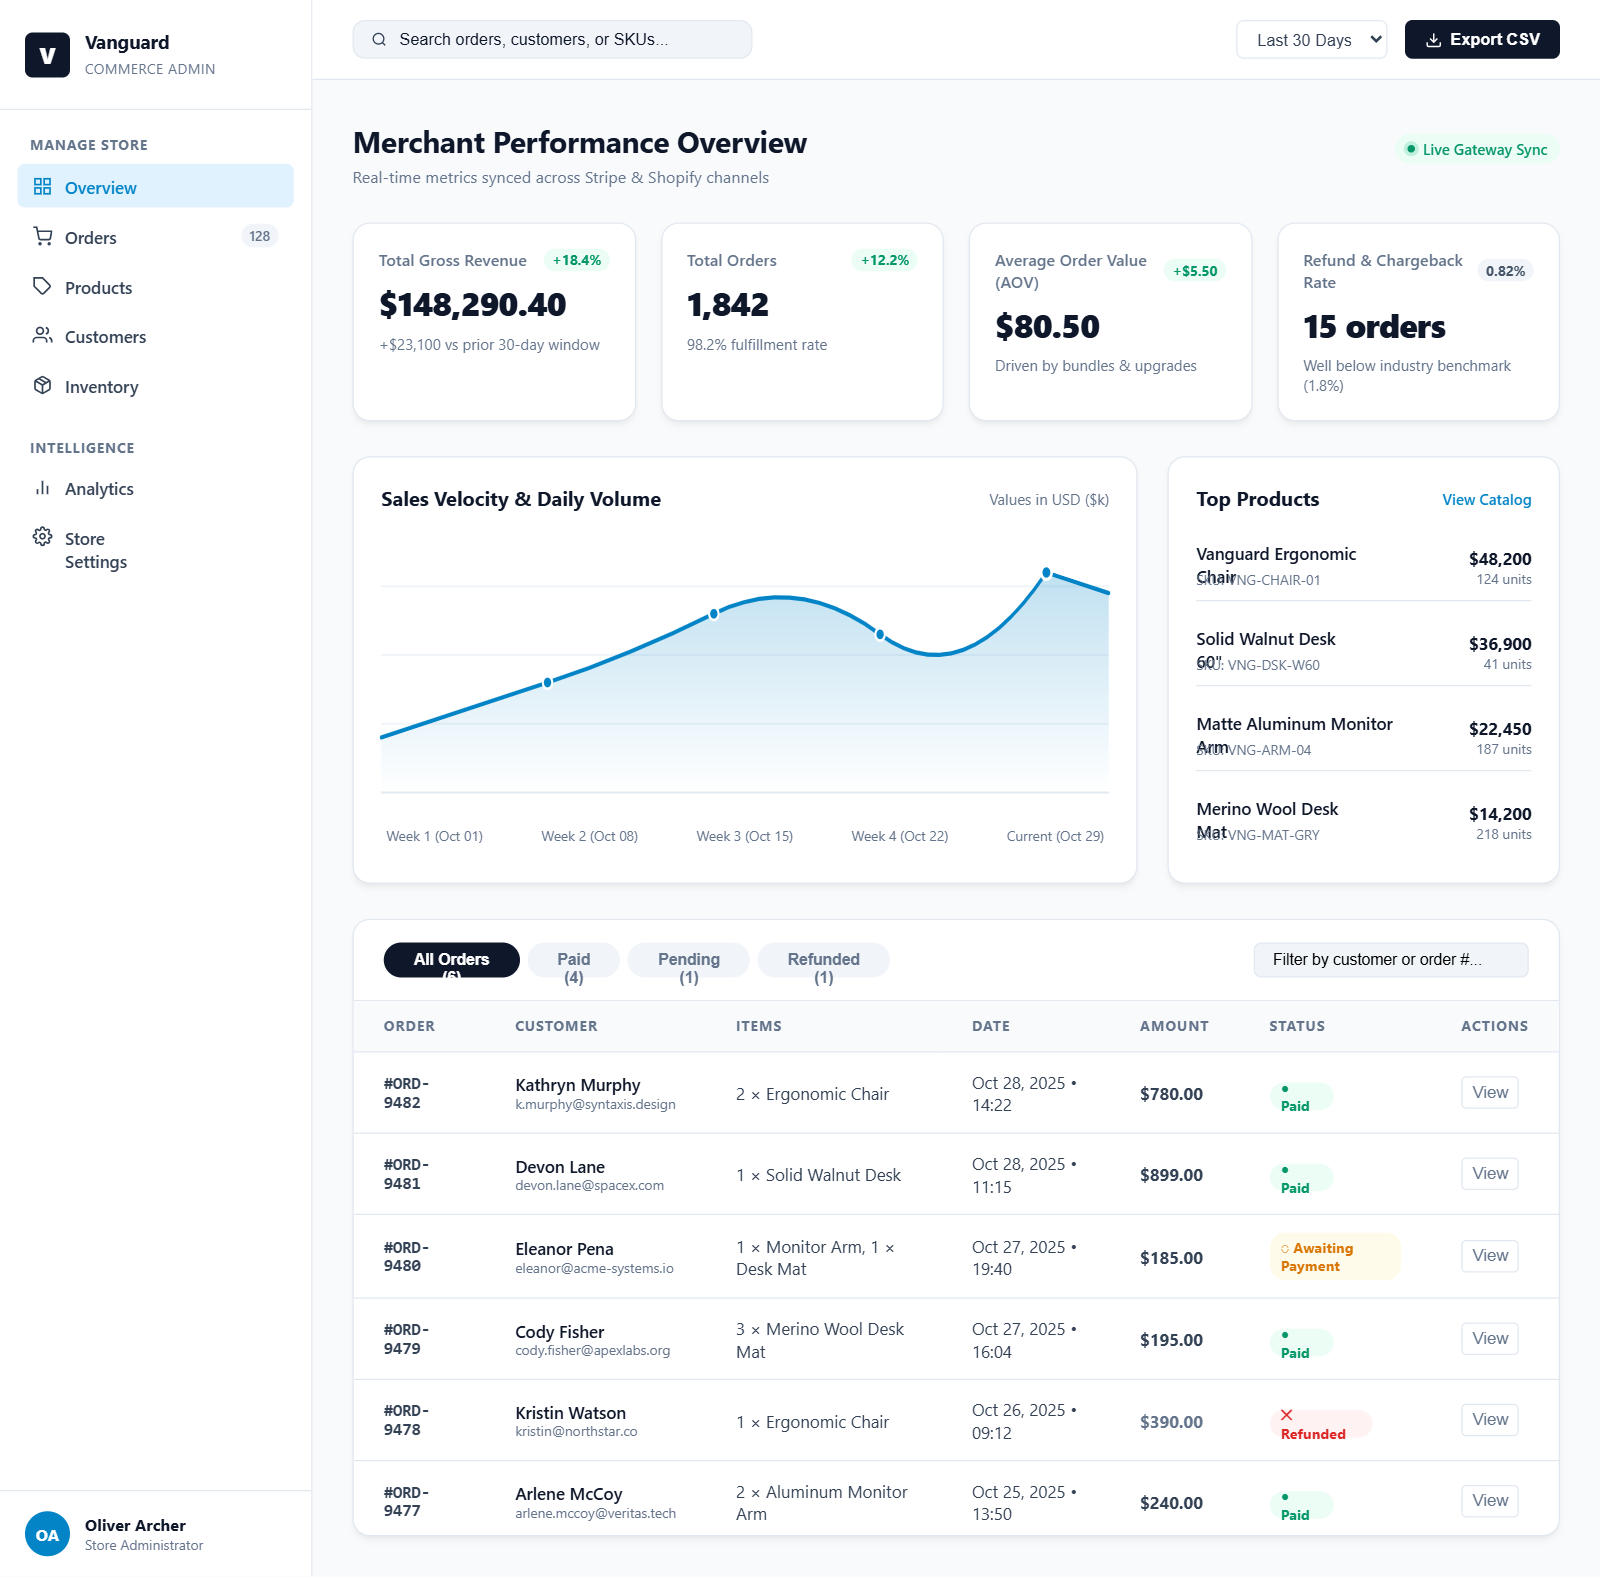Image resolution: width=1600 pixels, height=1577 pixels.
Task: Open the Last 30 Days dropdown
Action: (1311, 40)
